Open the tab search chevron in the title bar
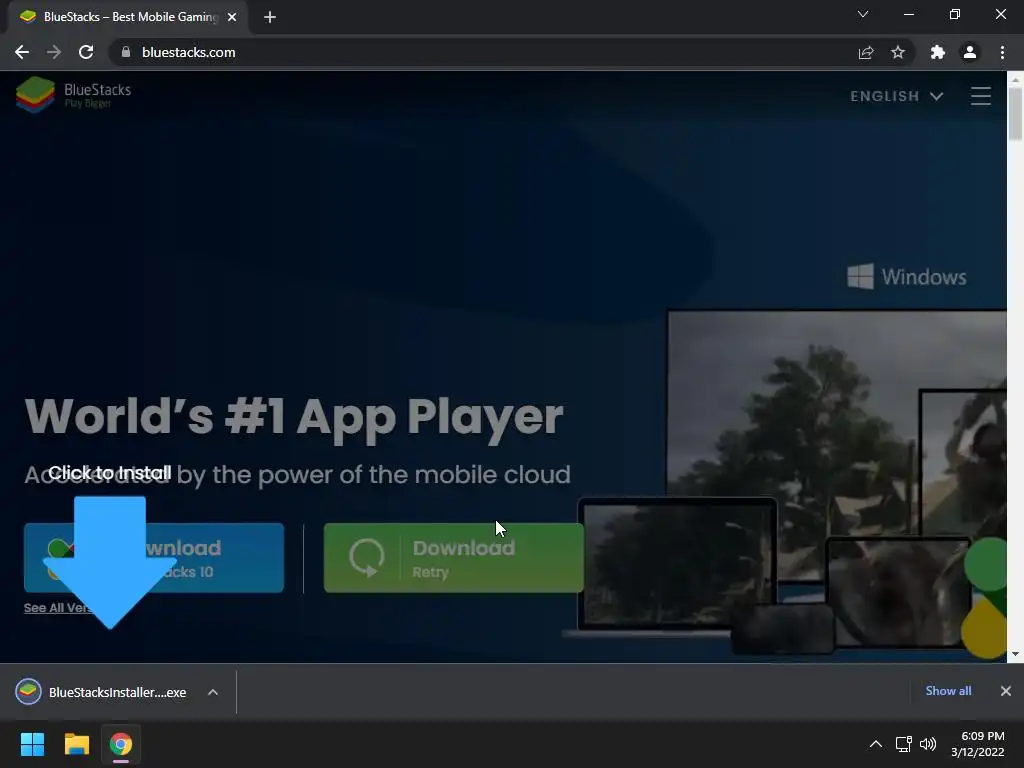The image size is (1024, 768). [x=863, y=14]
